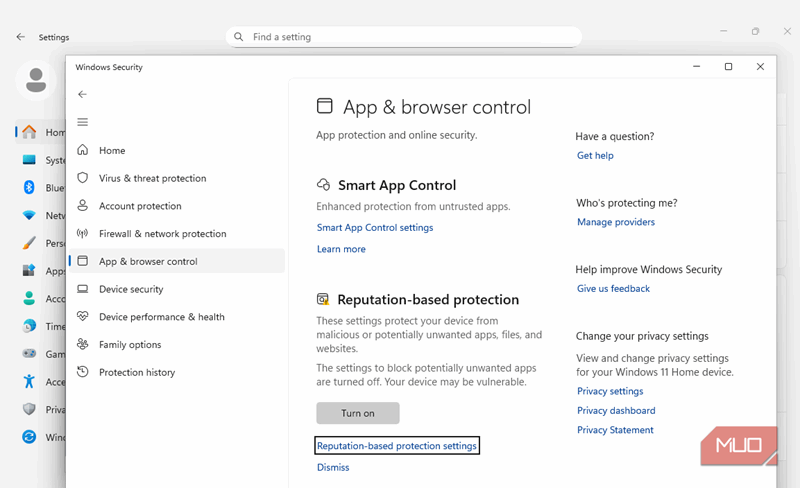Select App & browser control menu item
The image size is (800, 488).
click(x=148, y=261)
